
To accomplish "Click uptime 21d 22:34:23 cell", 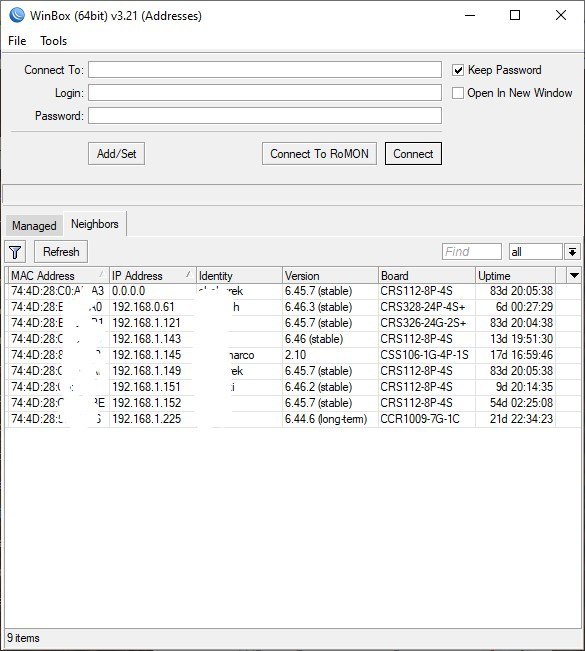I will 521,419.
